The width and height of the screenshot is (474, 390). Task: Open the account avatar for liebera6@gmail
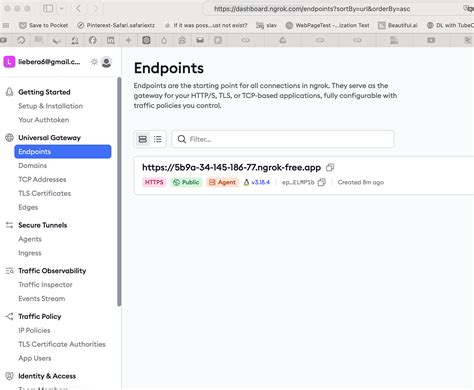pos(9,62)
